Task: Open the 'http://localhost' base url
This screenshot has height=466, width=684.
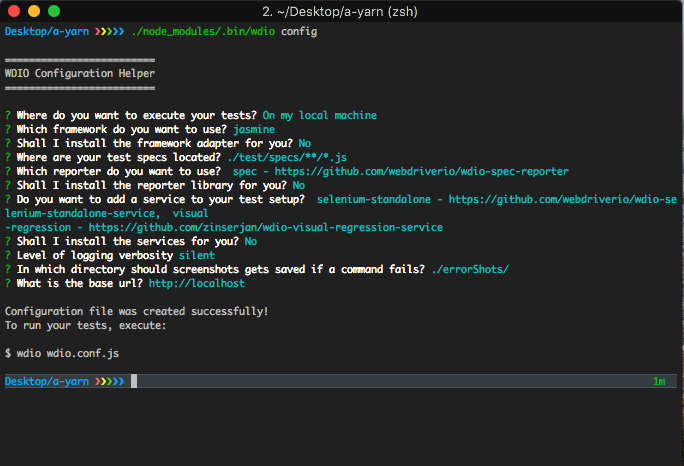Action: (x=197, y=283)
